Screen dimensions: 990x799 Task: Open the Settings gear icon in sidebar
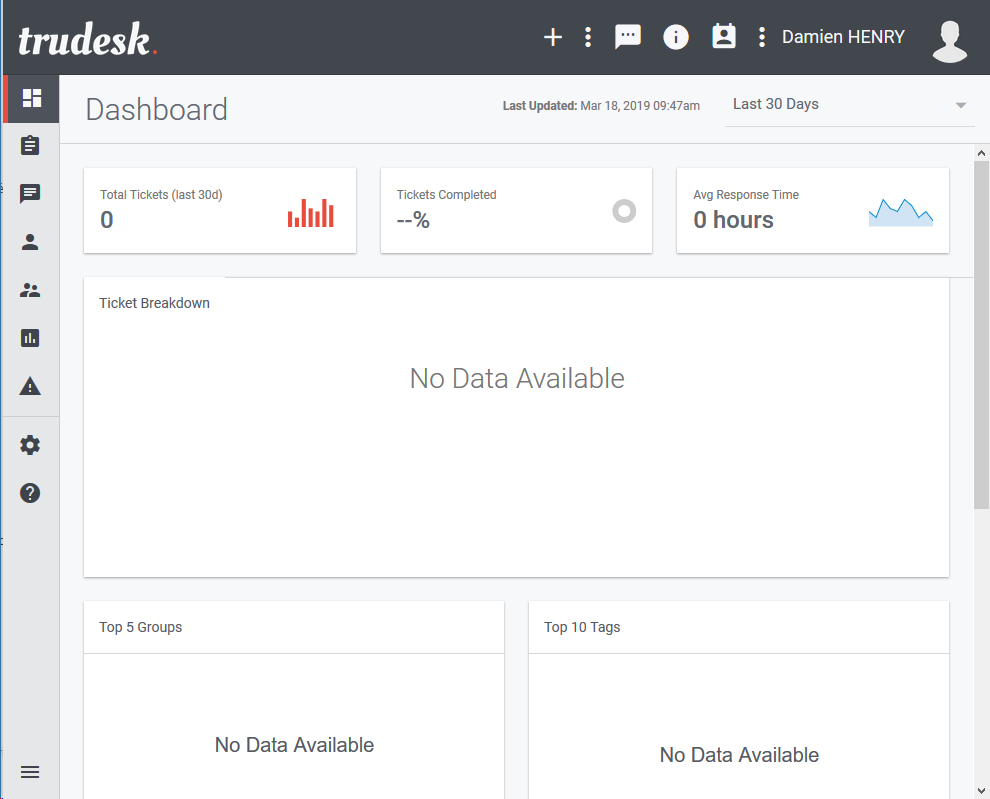pos(30,445)
